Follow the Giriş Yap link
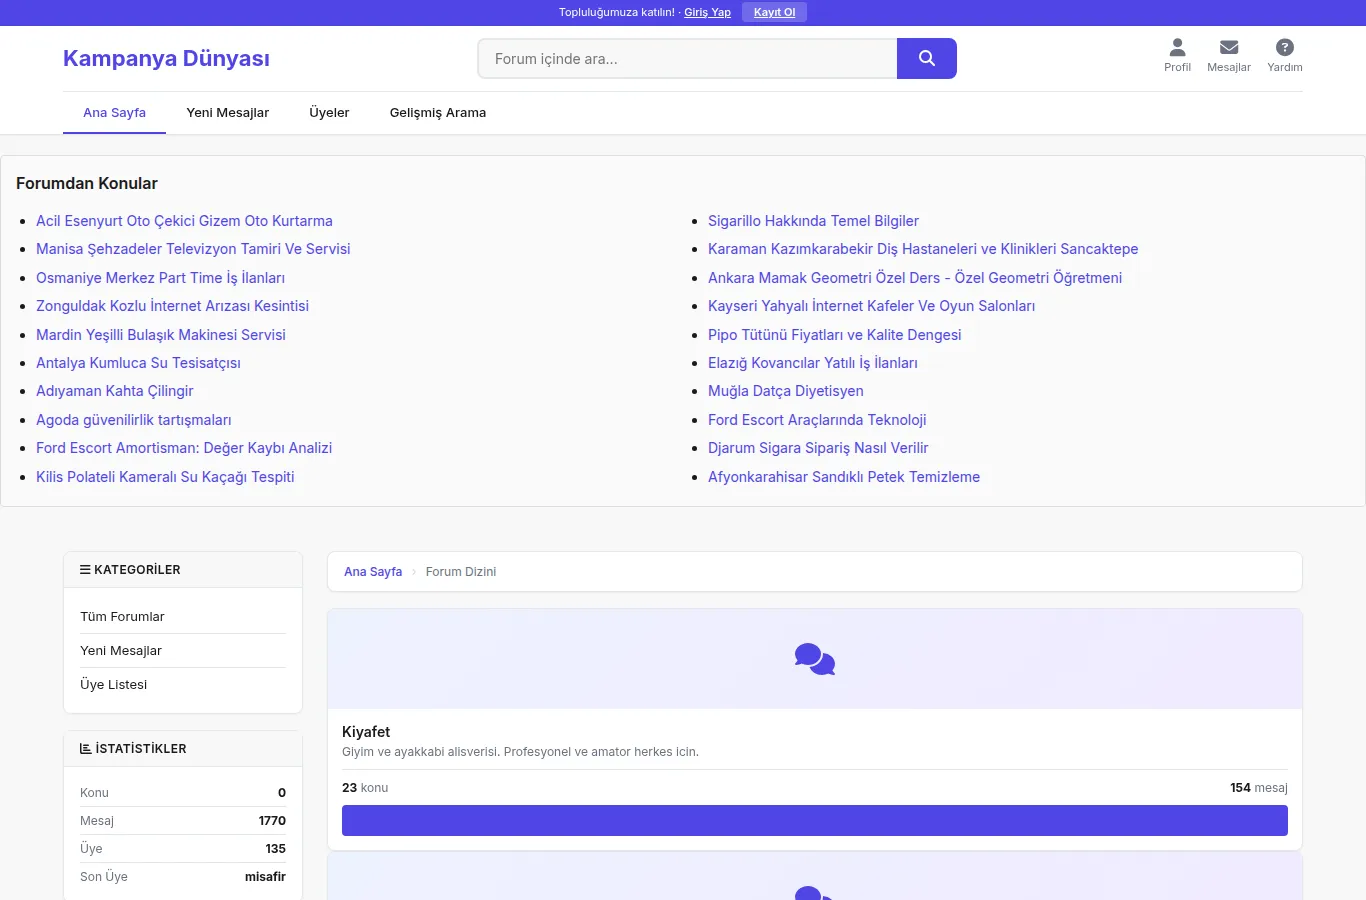 (707, 12)
